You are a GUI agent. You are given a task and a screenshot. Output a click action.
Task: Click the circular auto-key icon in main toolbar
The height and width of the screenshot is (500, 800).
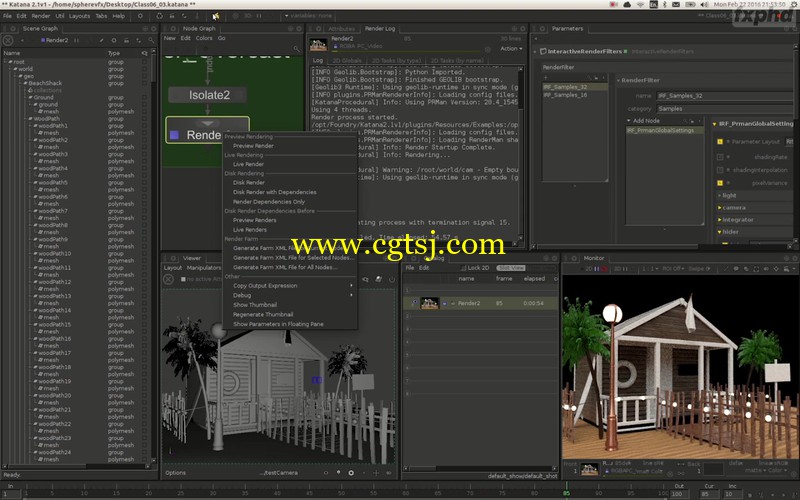click(140, 16)
